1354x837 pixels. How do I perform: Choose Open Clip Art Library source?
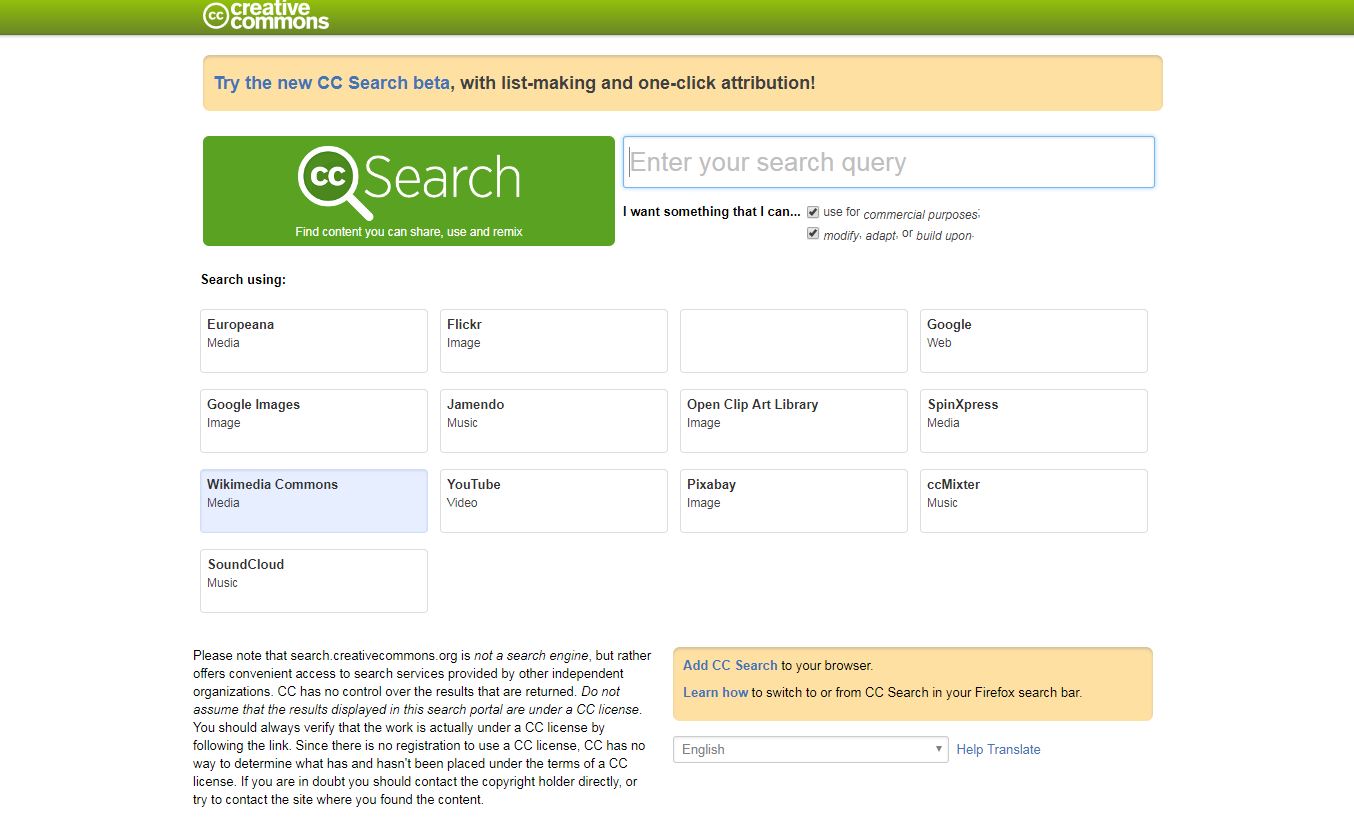793,420
